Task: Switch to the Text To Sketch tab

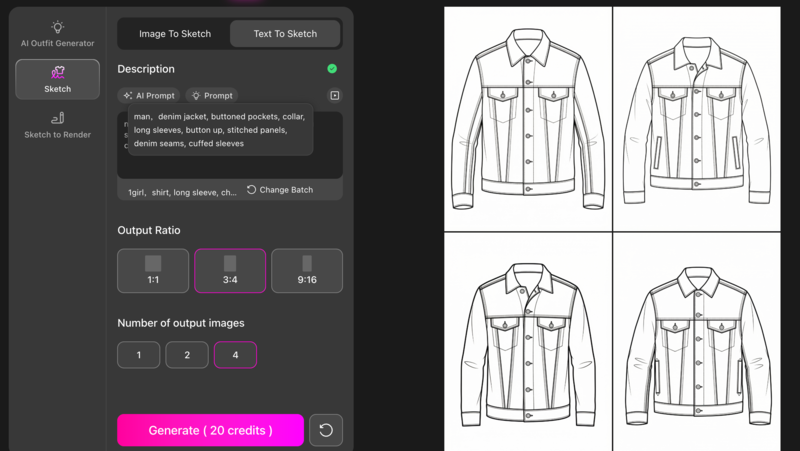Action: click(x=285, y=34)
